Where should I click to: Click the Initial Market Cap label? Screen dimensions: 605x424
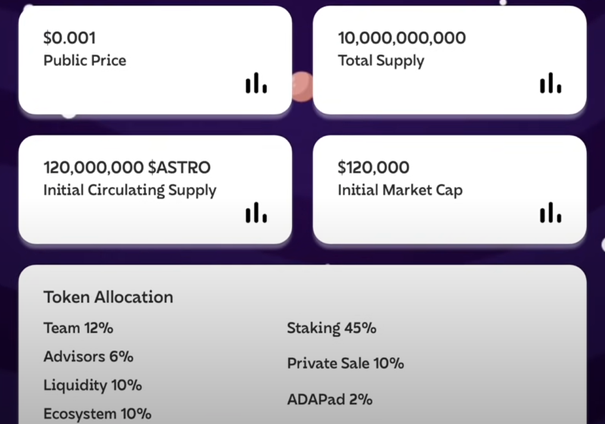click(400, 191)
